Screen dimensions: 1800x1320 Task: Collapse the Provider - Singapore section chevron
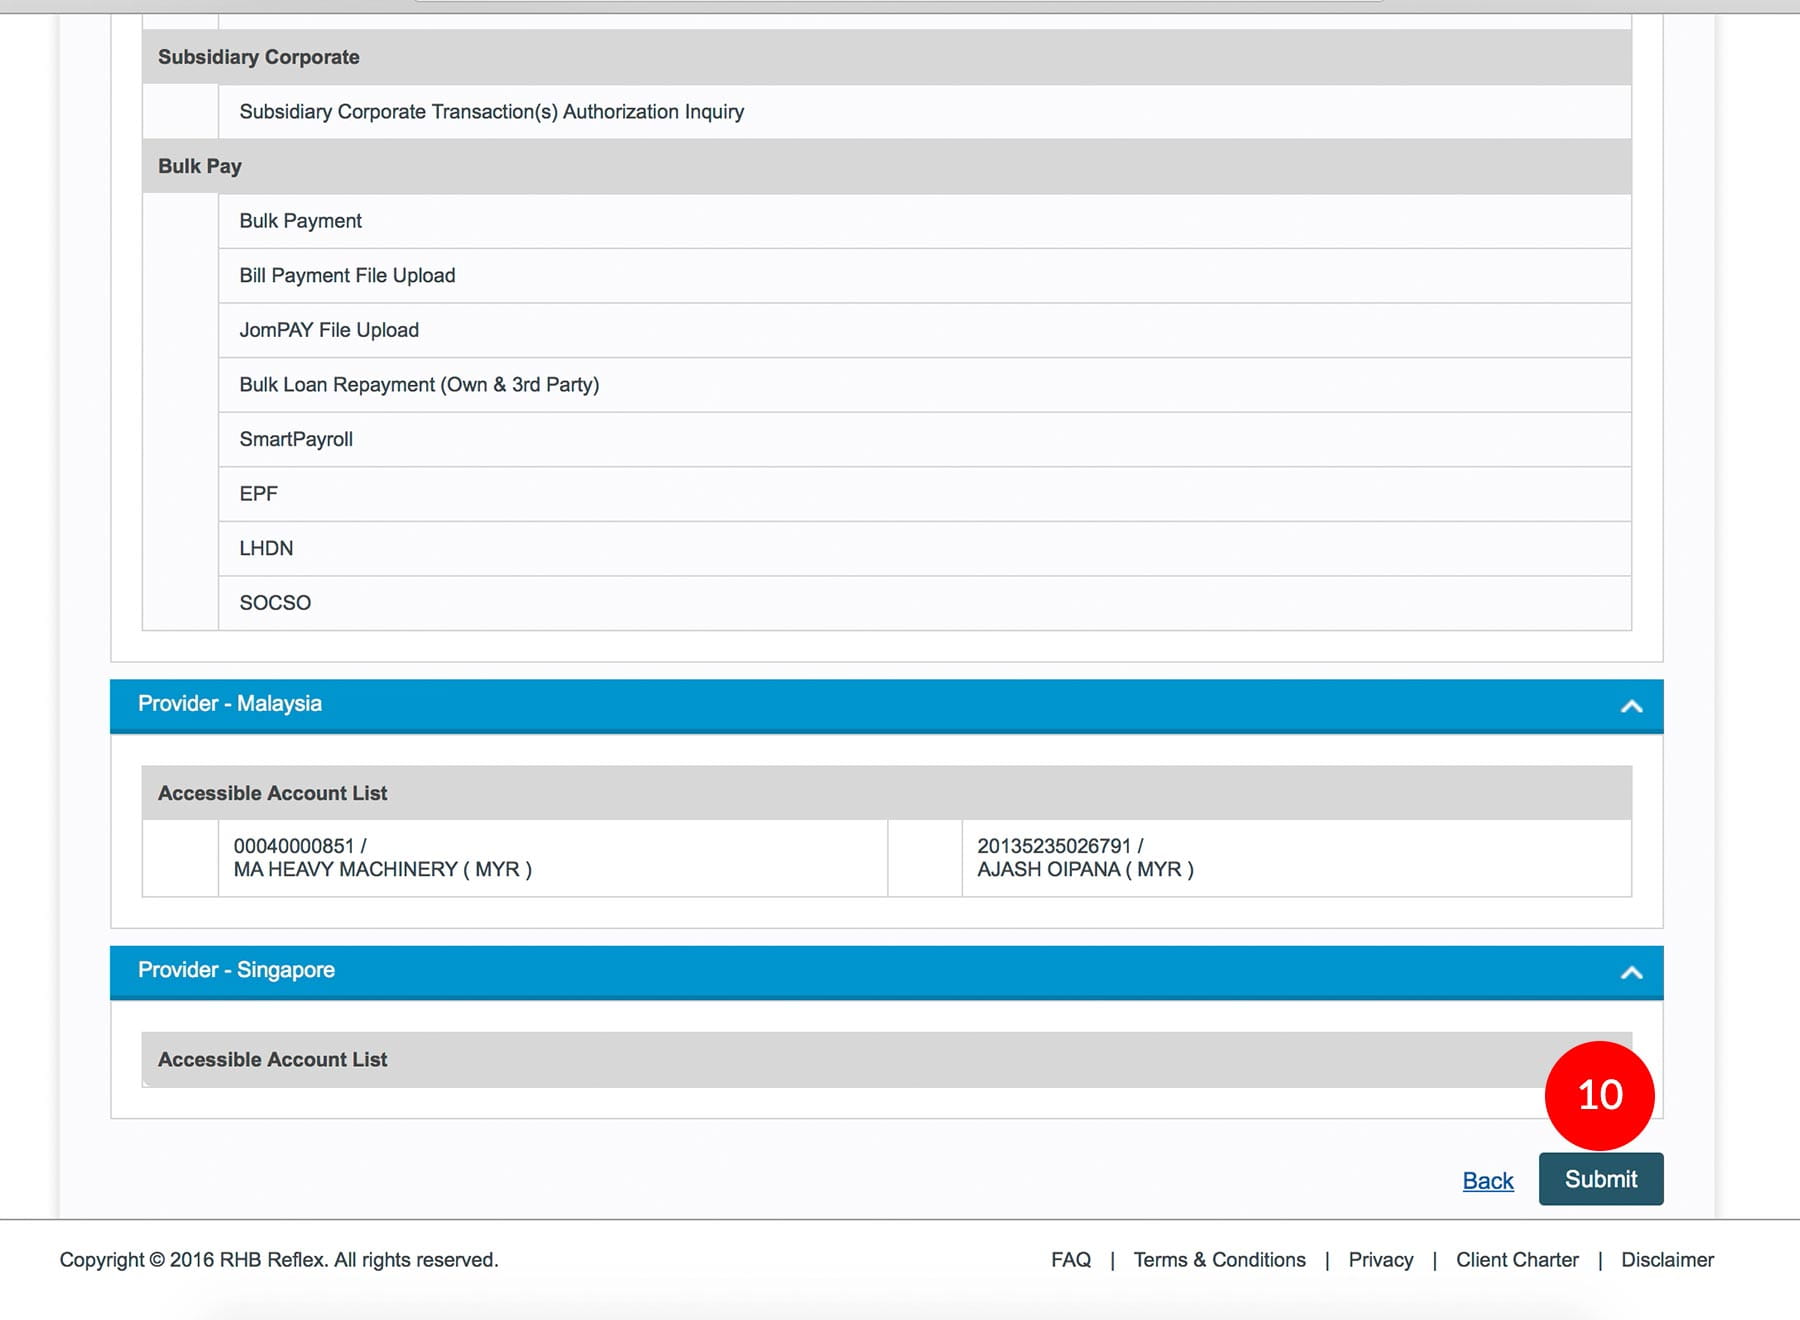coord(1631,972)
